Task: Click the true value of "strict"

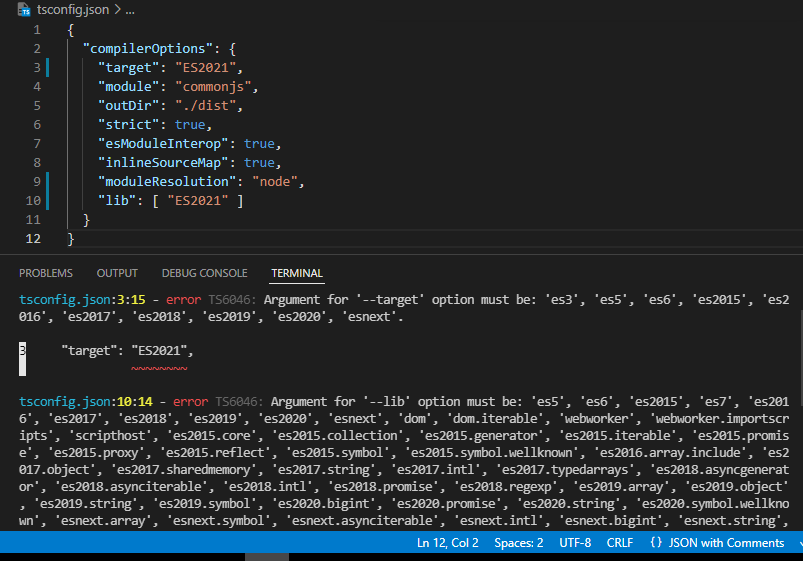Action: pyautogui.click(x=190, y=124)
